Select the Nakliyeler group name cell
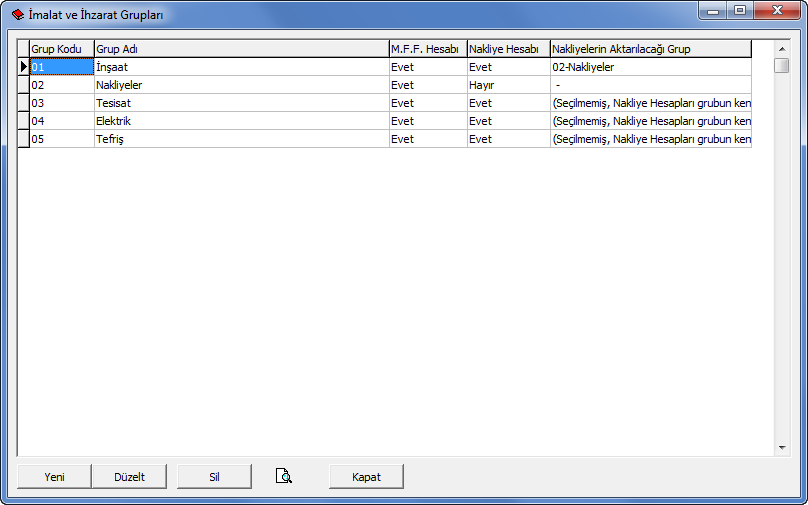This screenshot has width=808, height=505. [240, 85]
